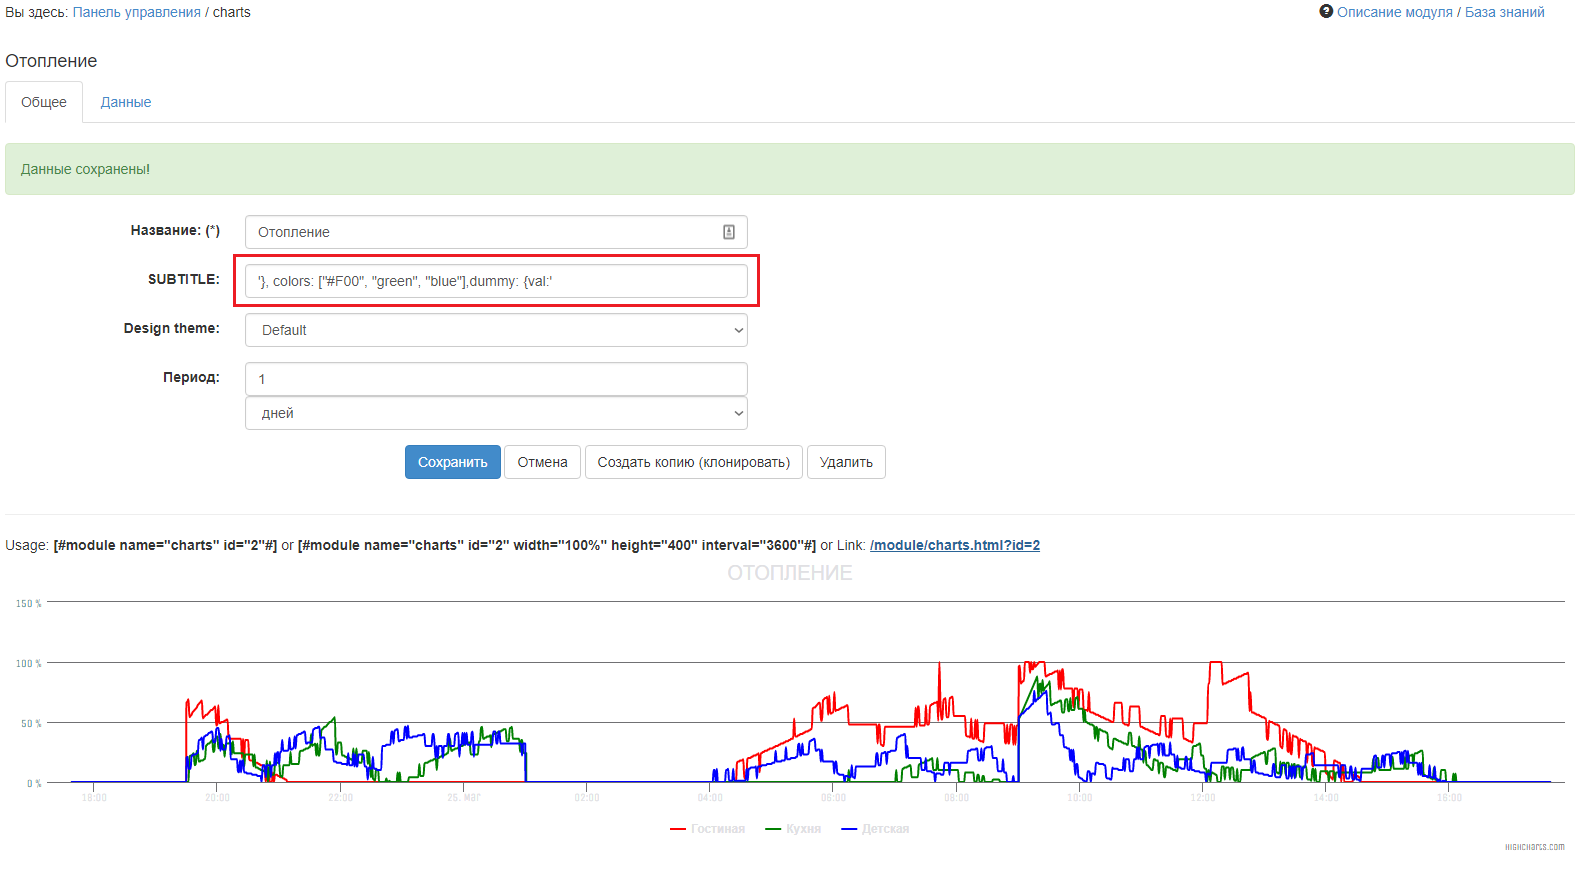Click the autofill icon in the Название field

click(729, 232)
